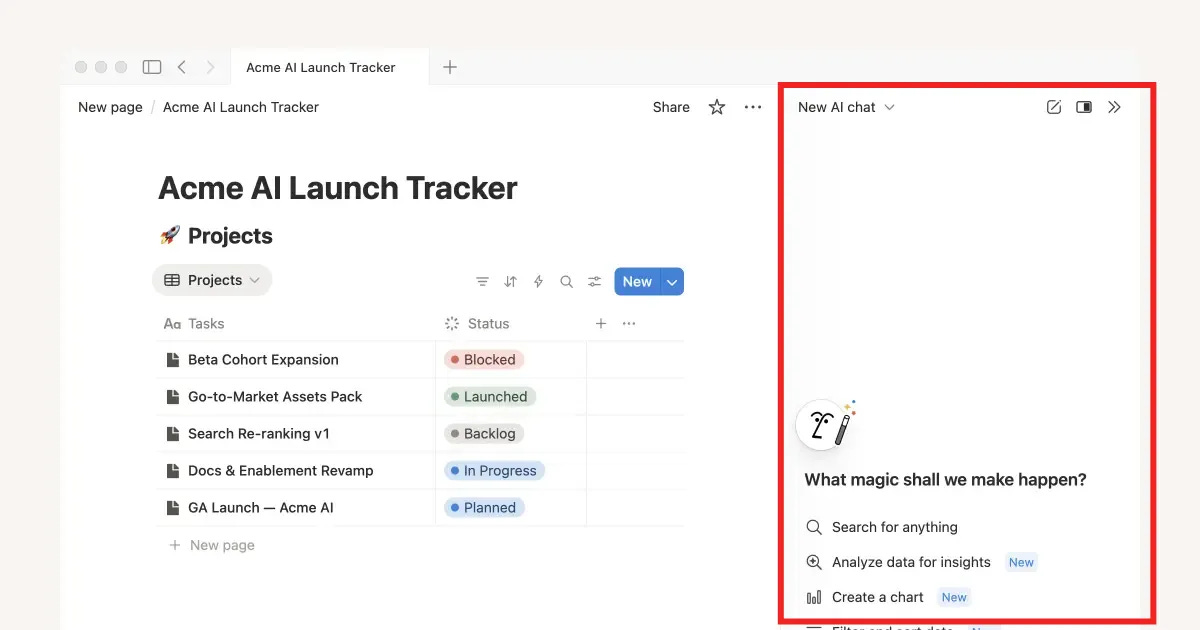Collapse the AI chat panel with double chevron
This screenshot has height=630, width=1200.
point(1115,107)
